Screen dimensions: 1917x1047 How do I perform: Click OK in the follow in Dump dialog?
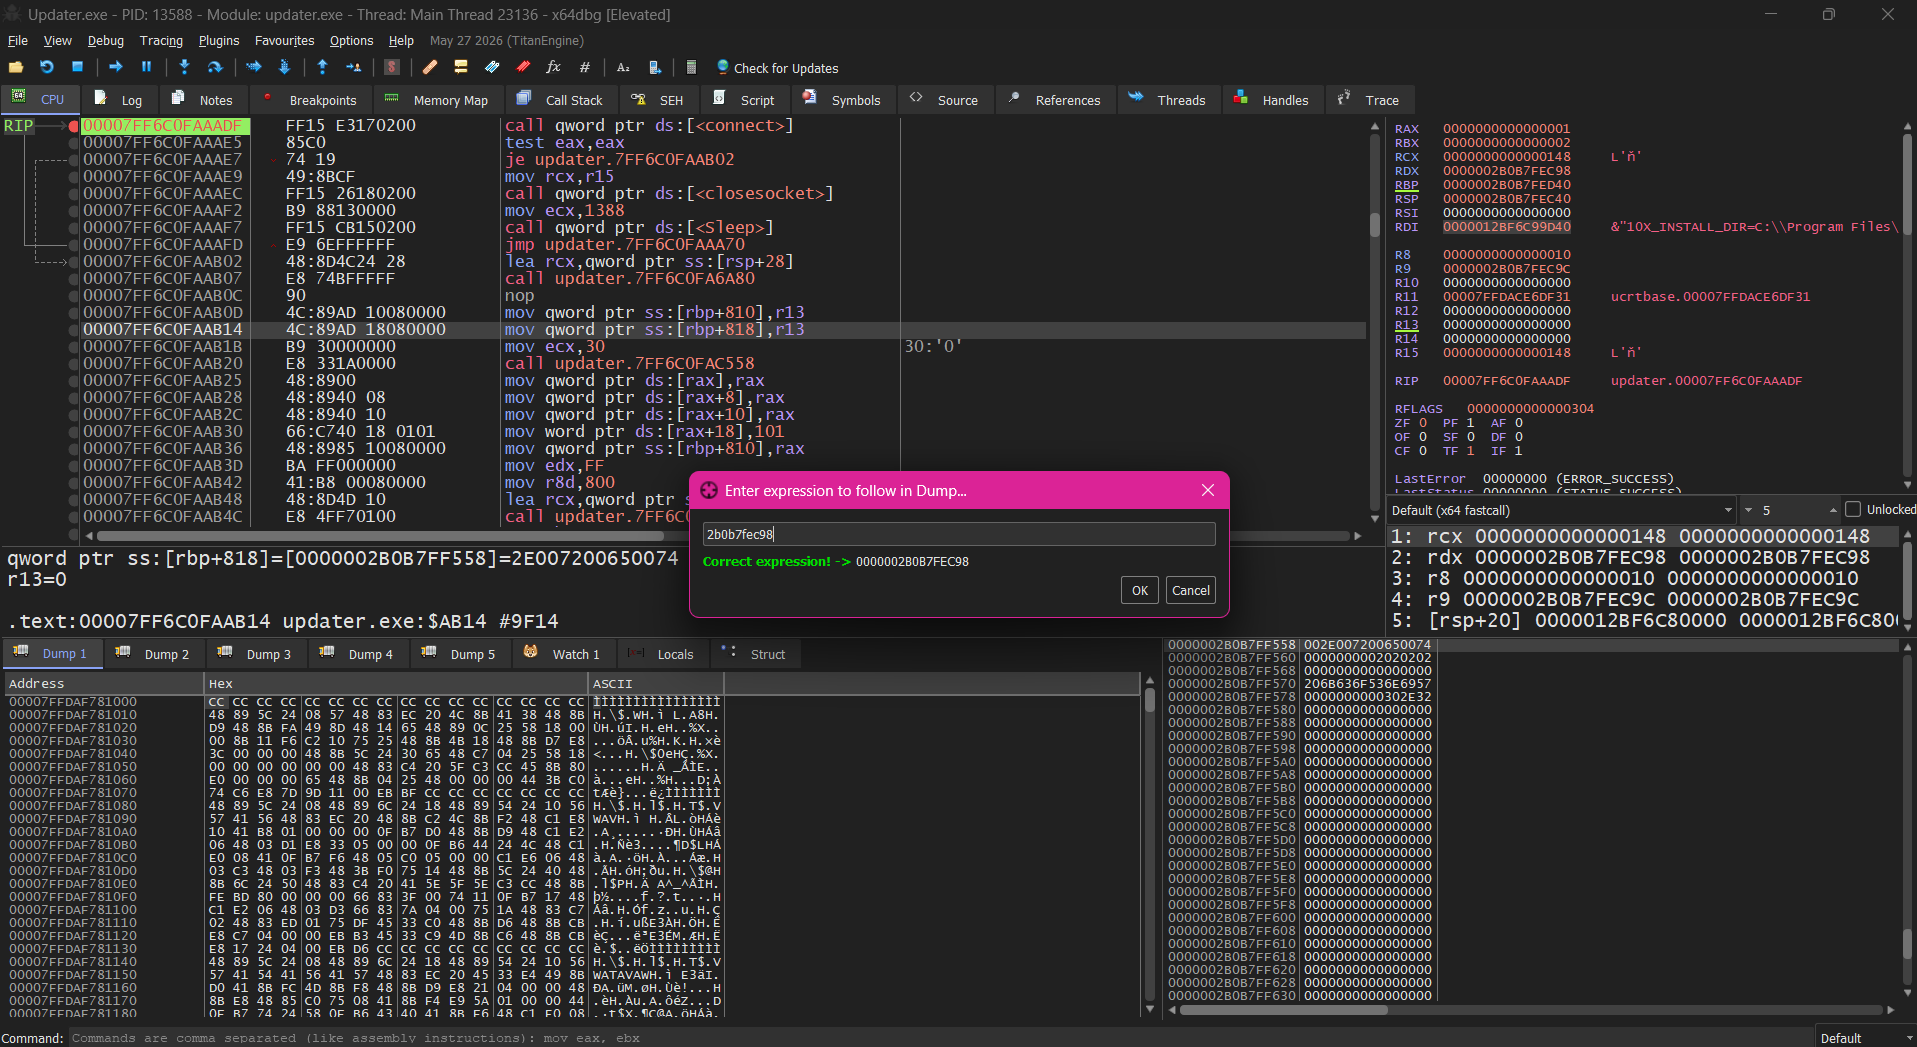point(1140,590)
